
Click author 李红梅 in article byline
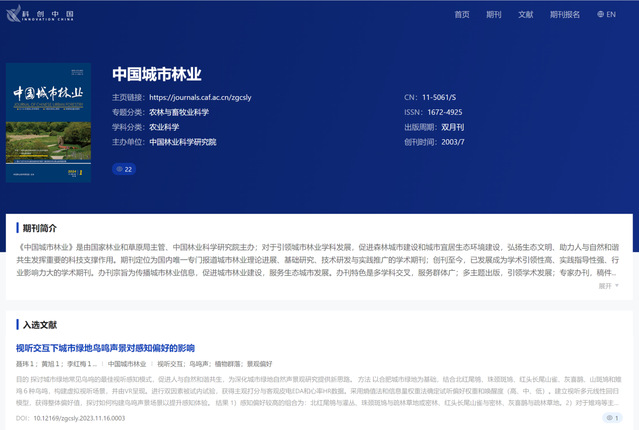pyautogui.click(x=78, y=364)
